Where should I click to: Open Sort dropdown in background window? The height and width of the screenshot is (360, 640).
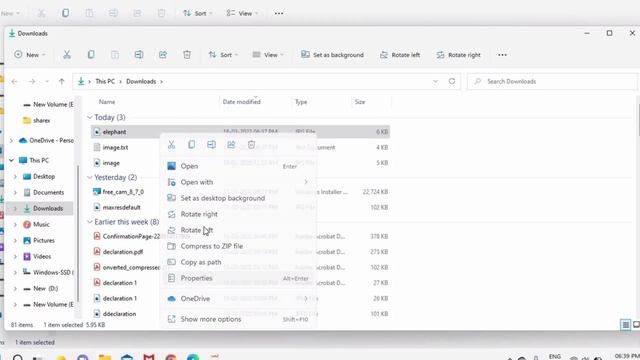tap(198, 13)
